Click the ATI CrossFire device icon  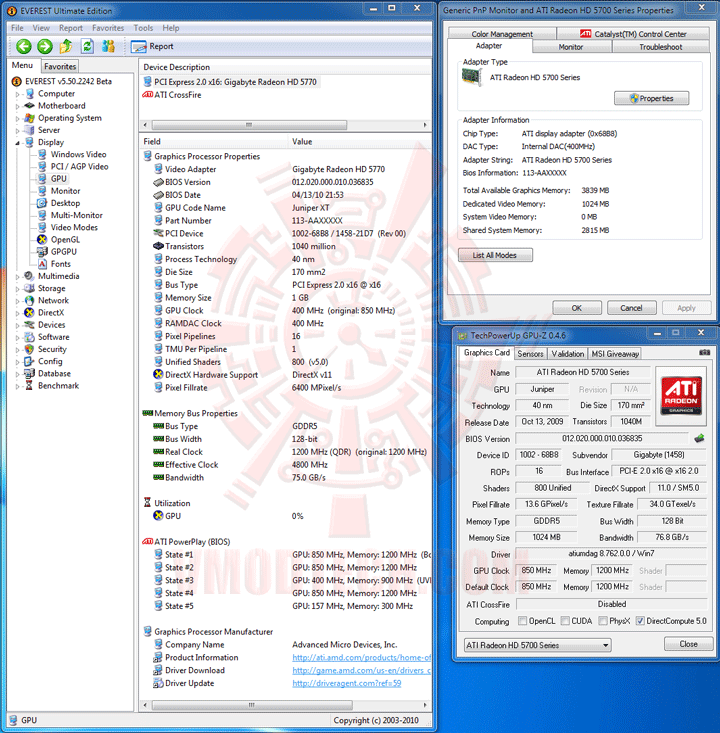[x=147, y=94]
